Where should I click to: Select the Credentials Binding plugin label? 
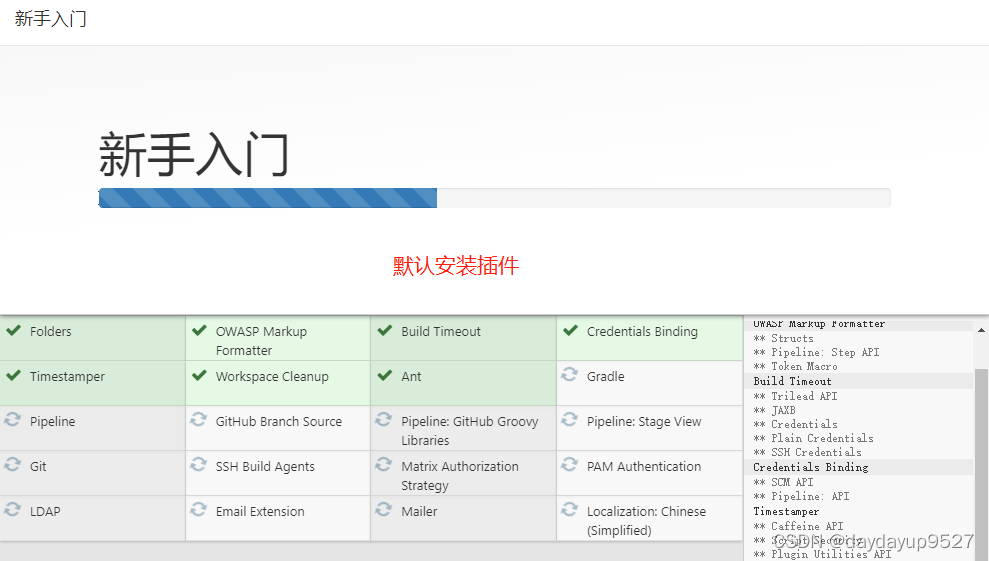tap(642, 331)
